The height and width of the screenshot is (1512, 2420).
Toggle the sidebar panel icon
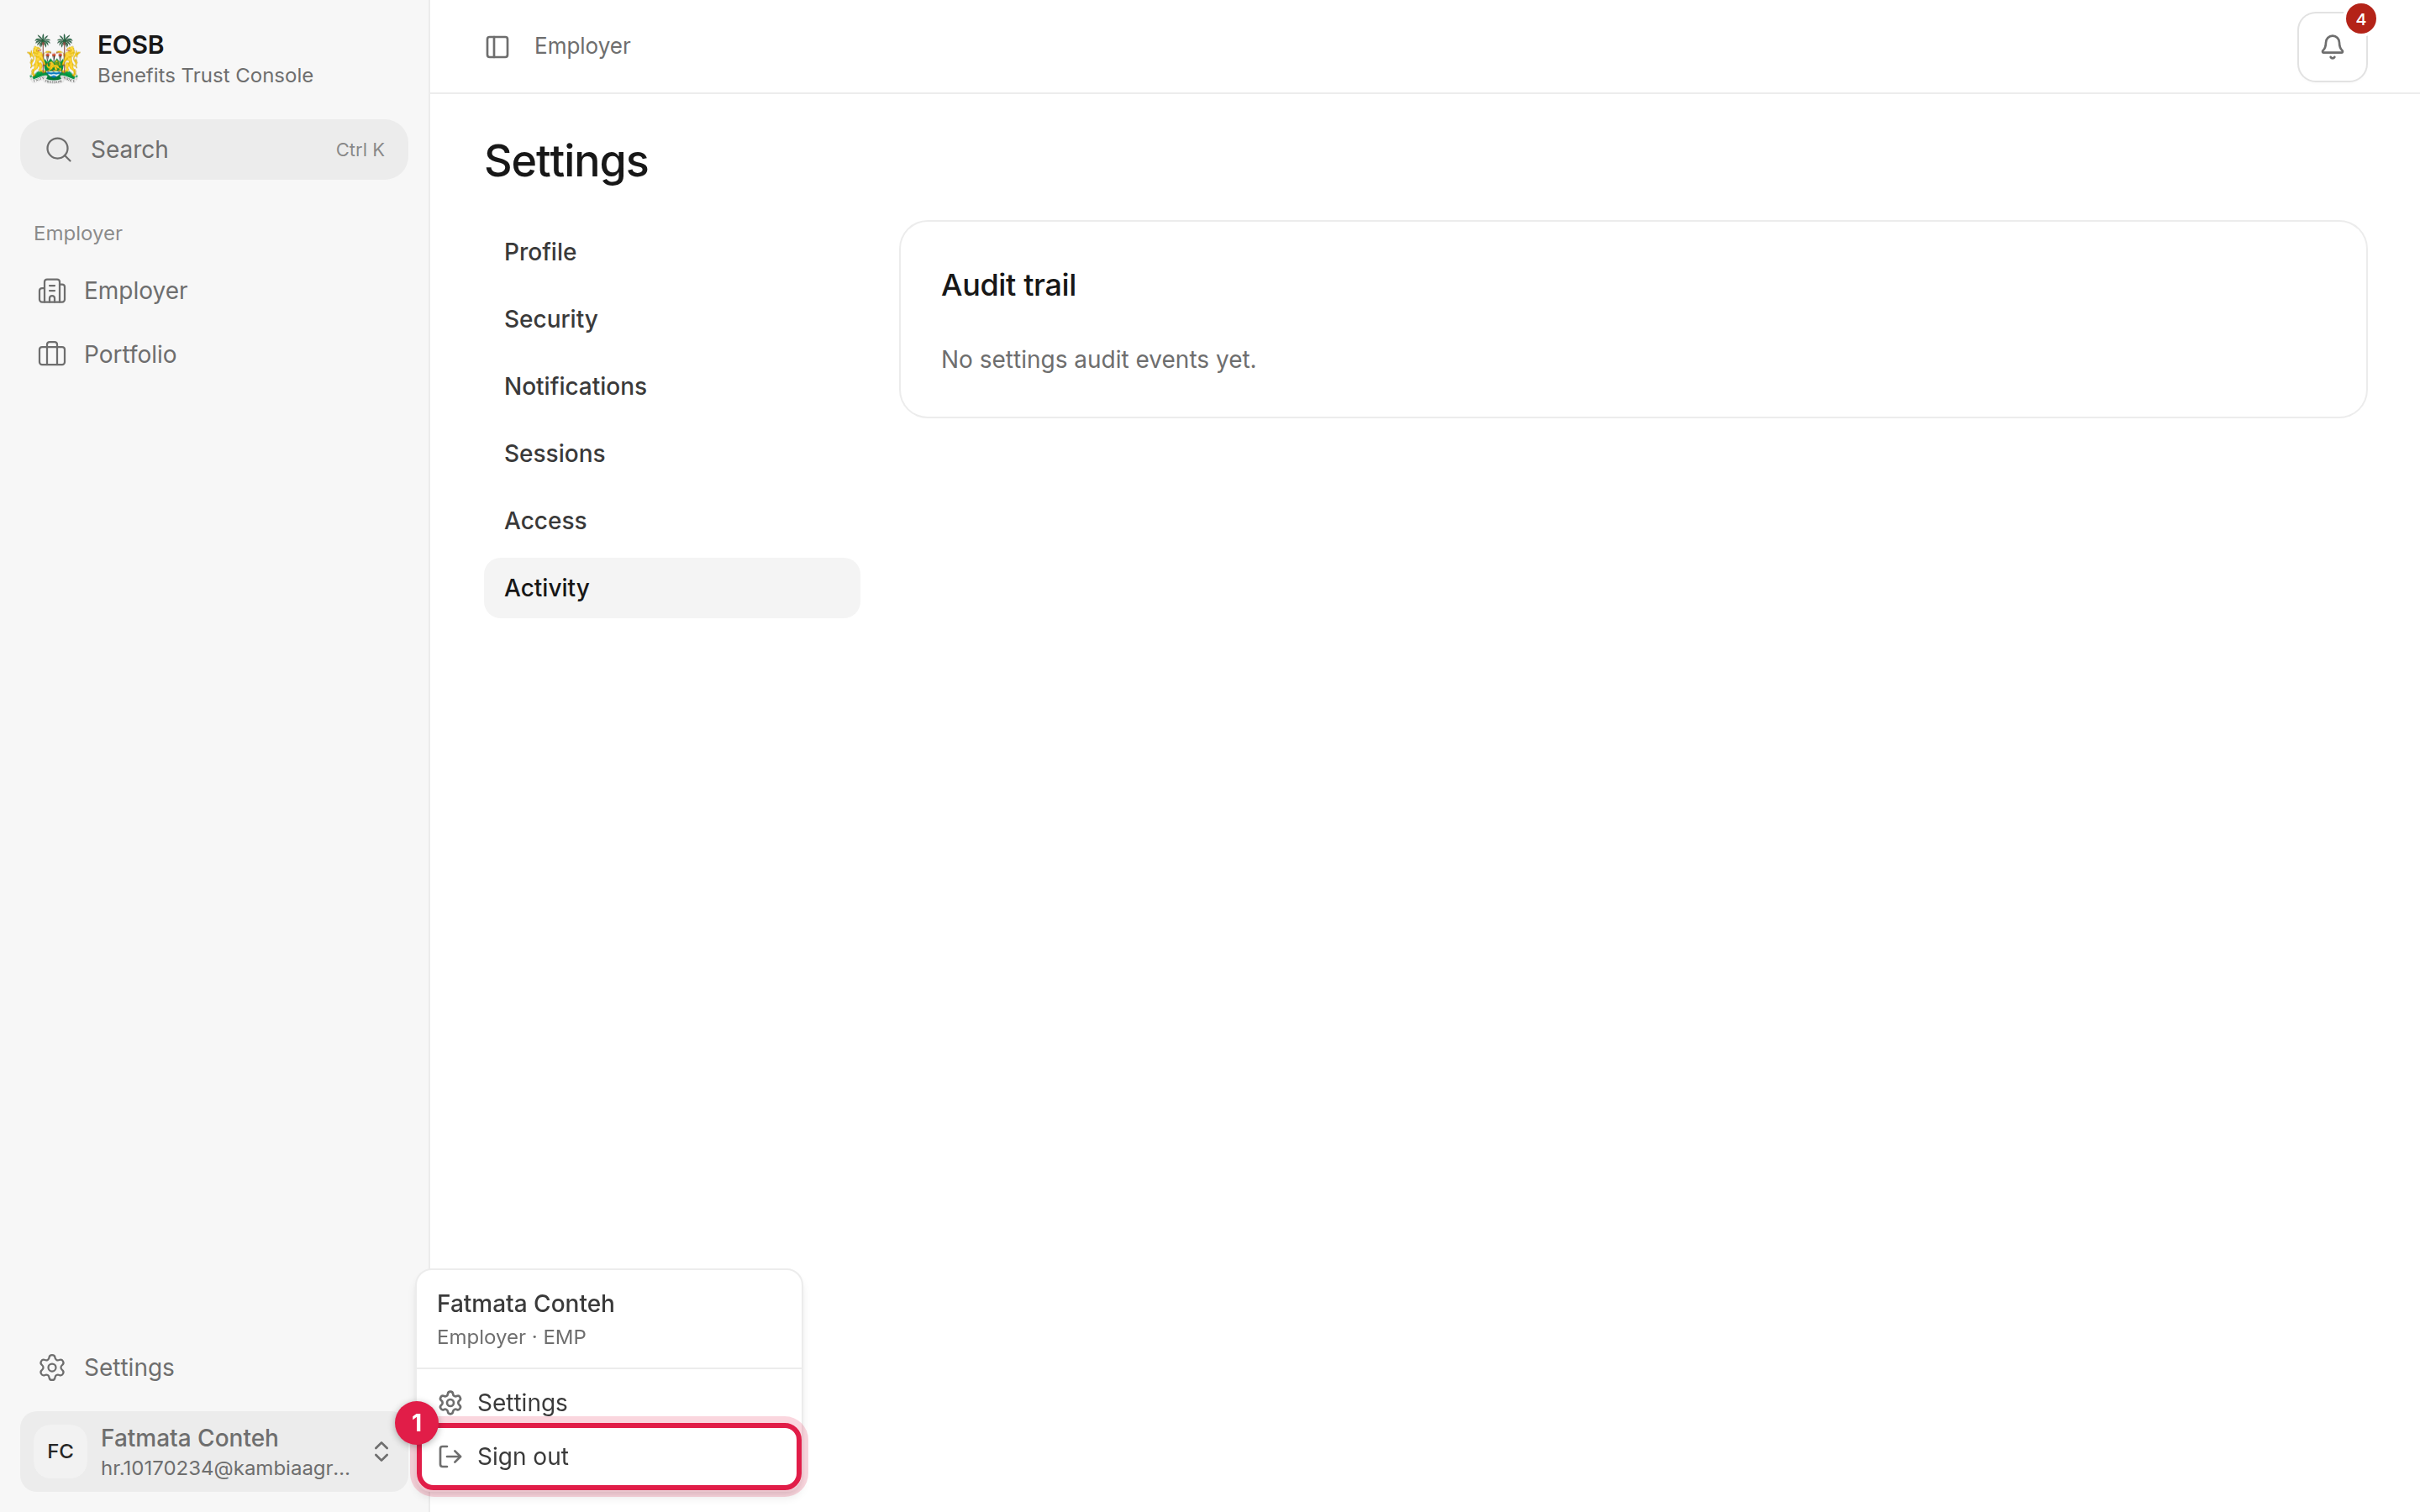point(497,47)
